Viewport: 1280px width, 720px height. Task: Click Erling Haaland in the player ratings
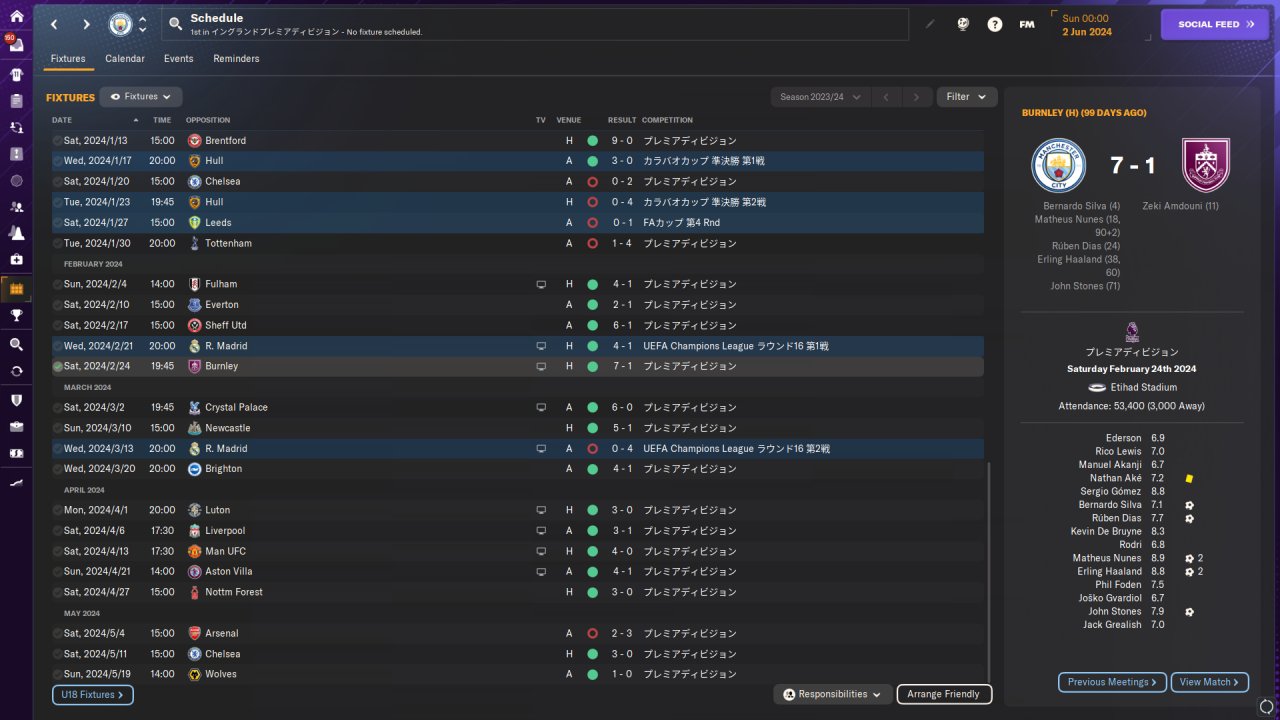[1107, 571]
